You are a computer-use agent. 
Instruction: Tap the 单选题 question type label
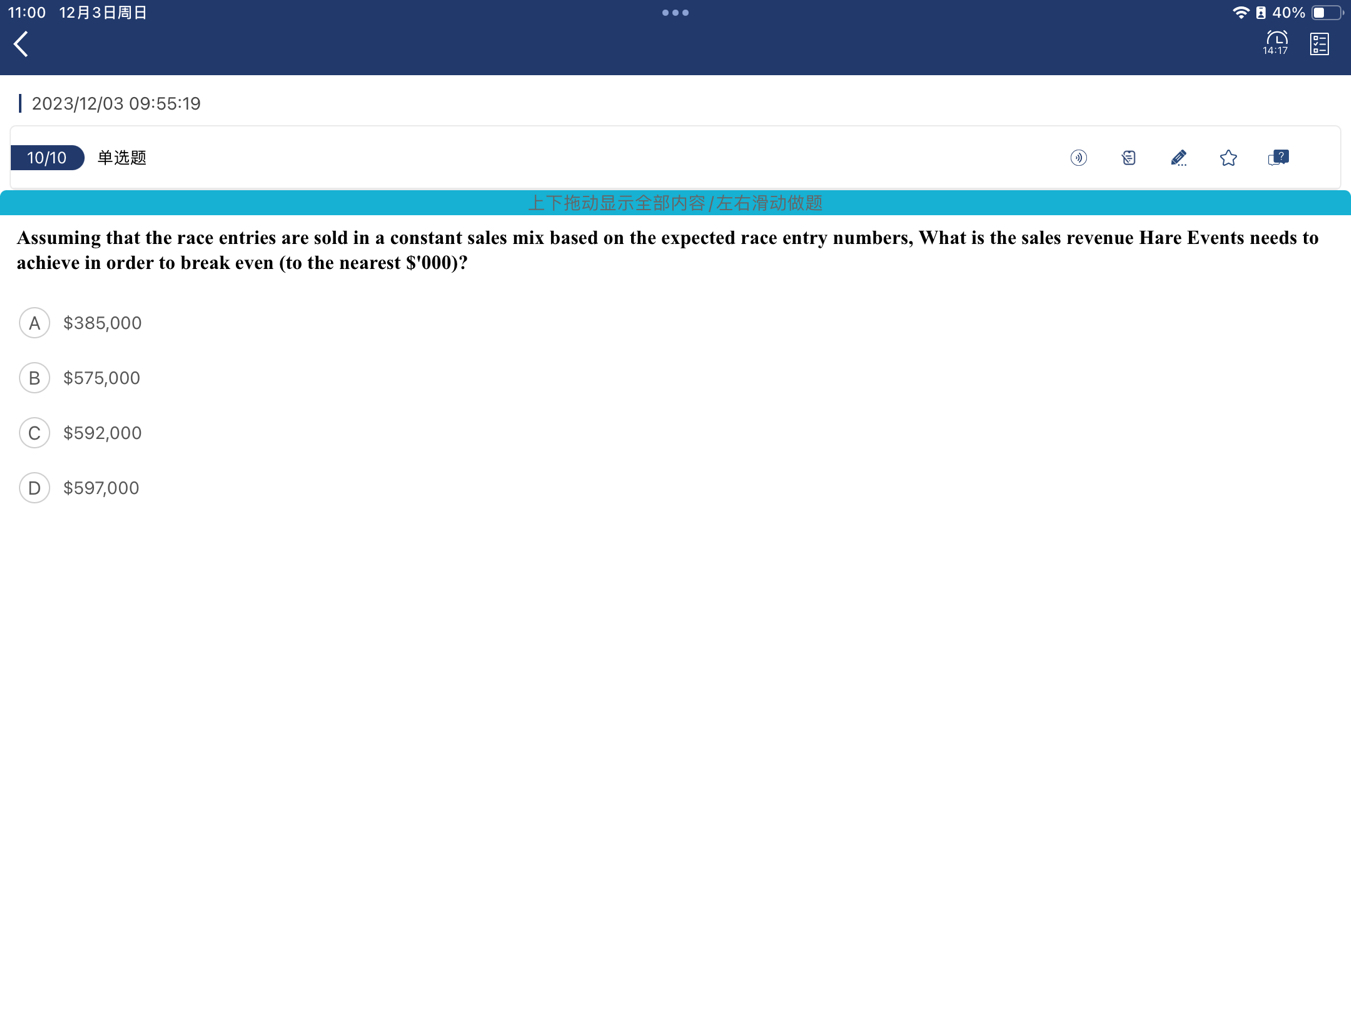pyautogui.click(x=122, y=158)
